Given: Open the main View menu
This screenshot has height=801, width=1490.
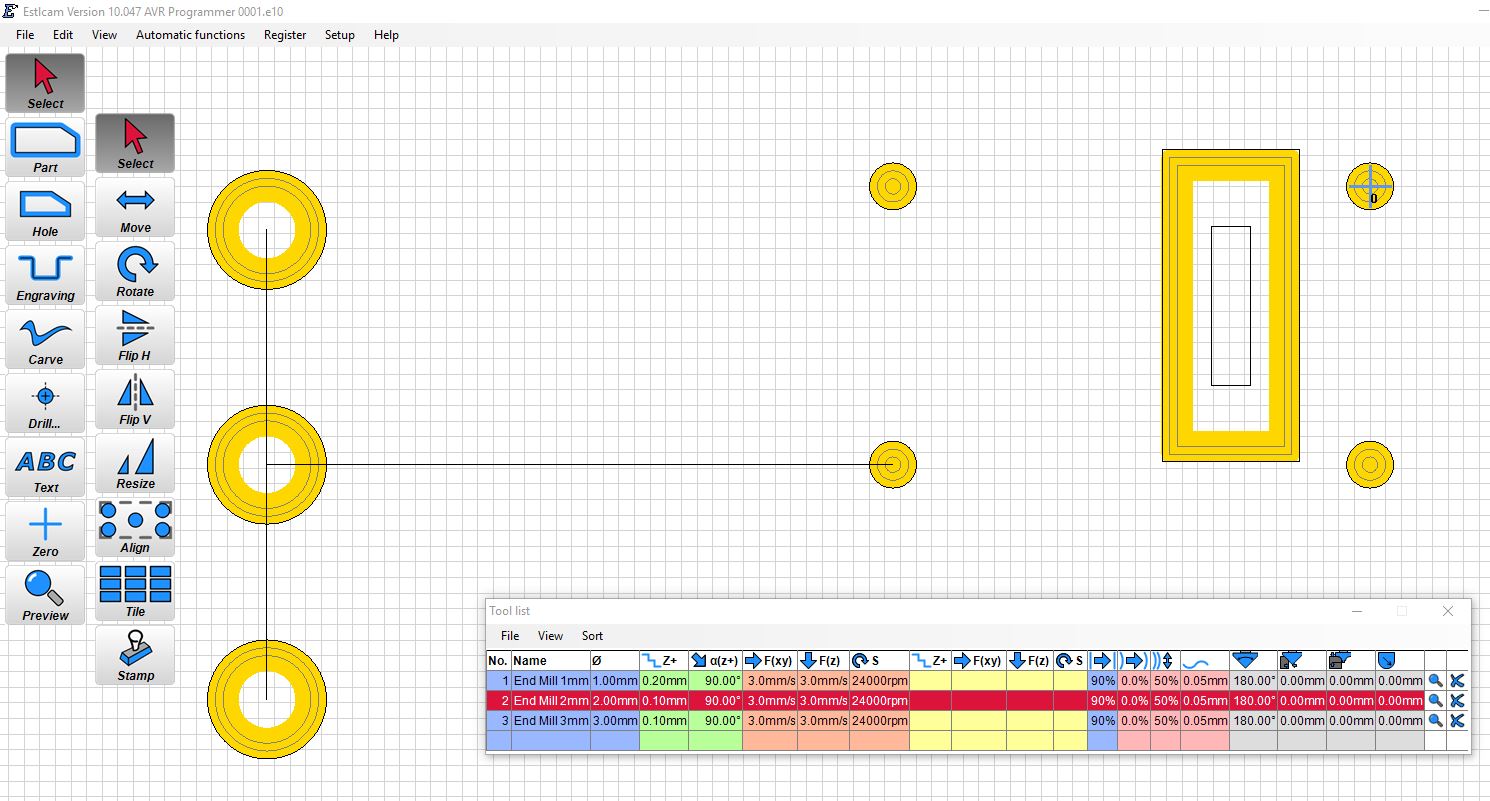Looking at the screenshot, I should pos(104,34).
